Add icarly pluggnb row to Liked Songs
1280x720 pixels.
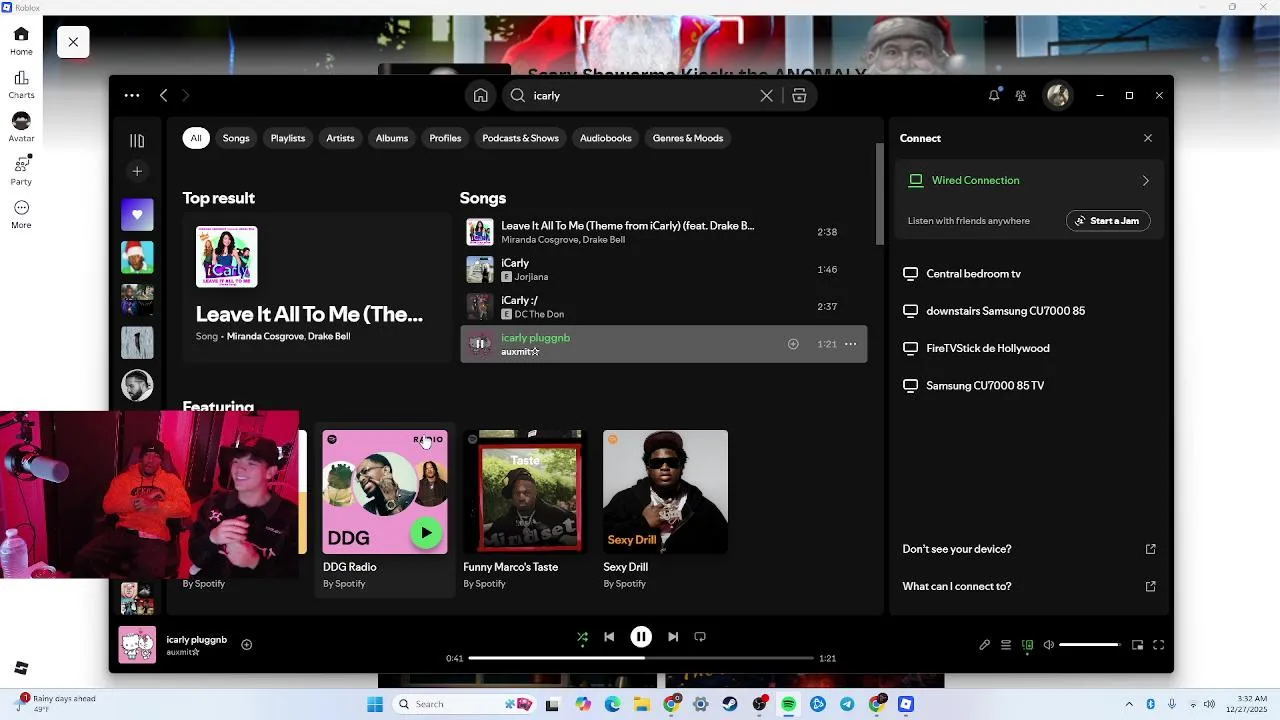click(x=793, y=344)
